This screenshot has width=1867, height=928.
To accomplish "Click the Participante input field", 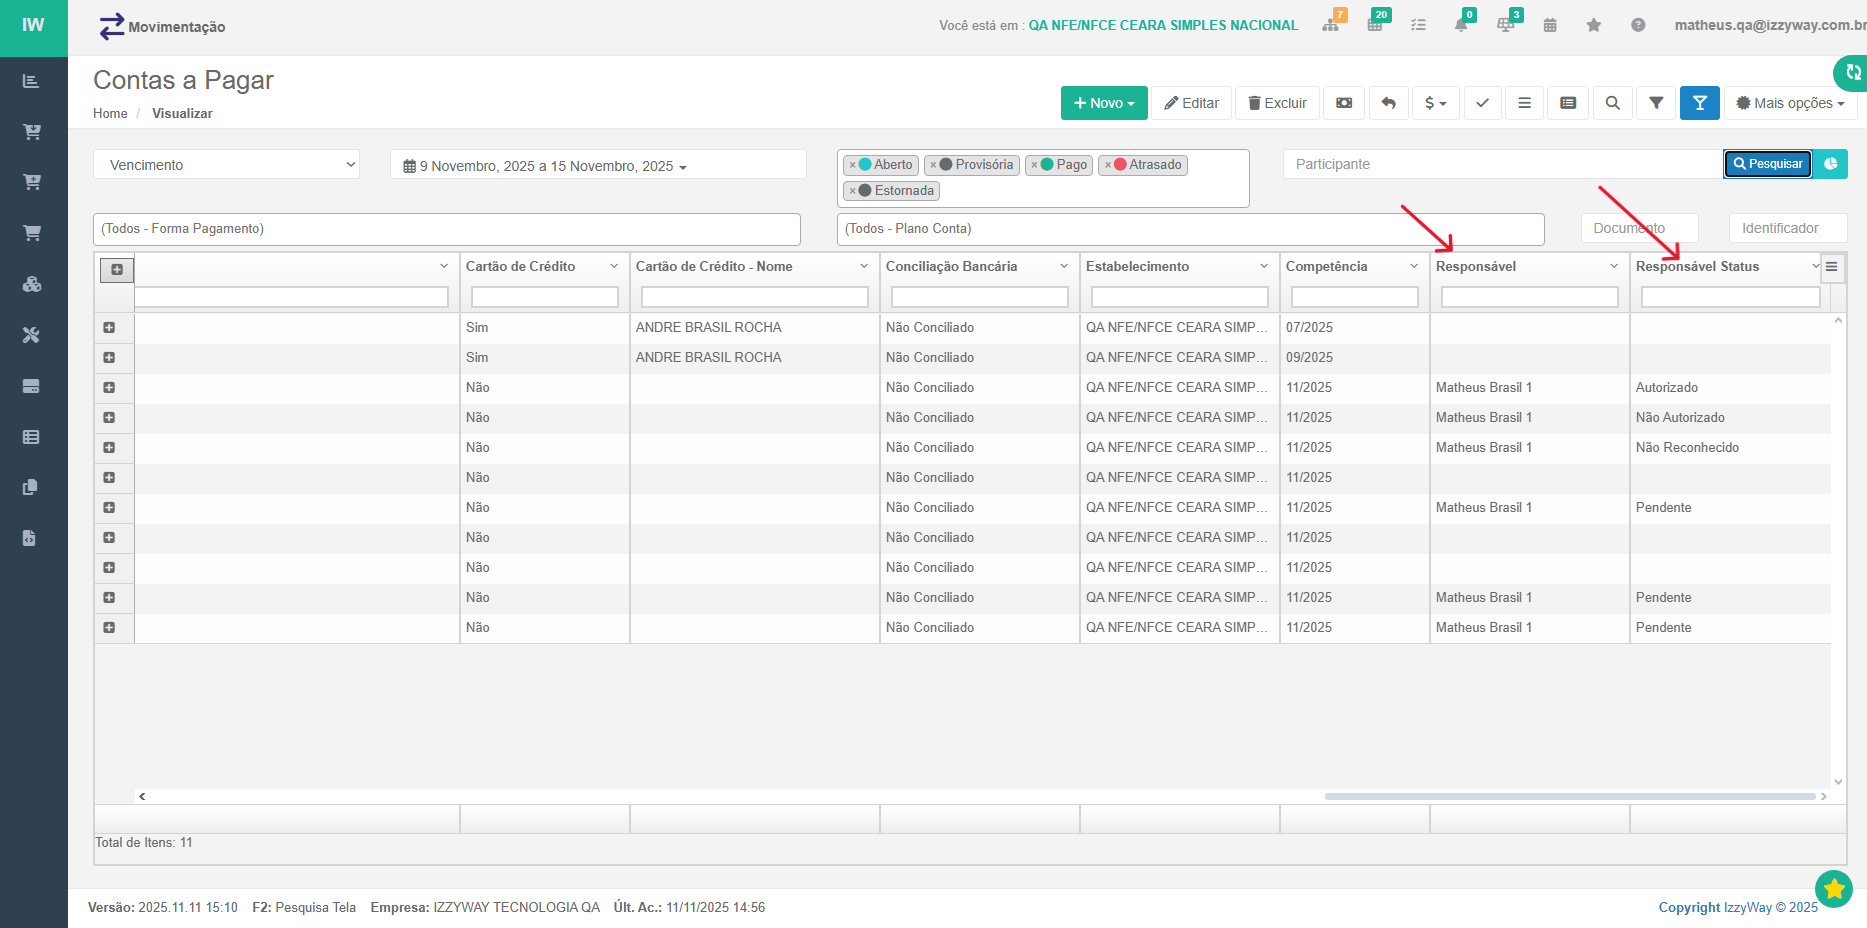I will pos(1500,164).
